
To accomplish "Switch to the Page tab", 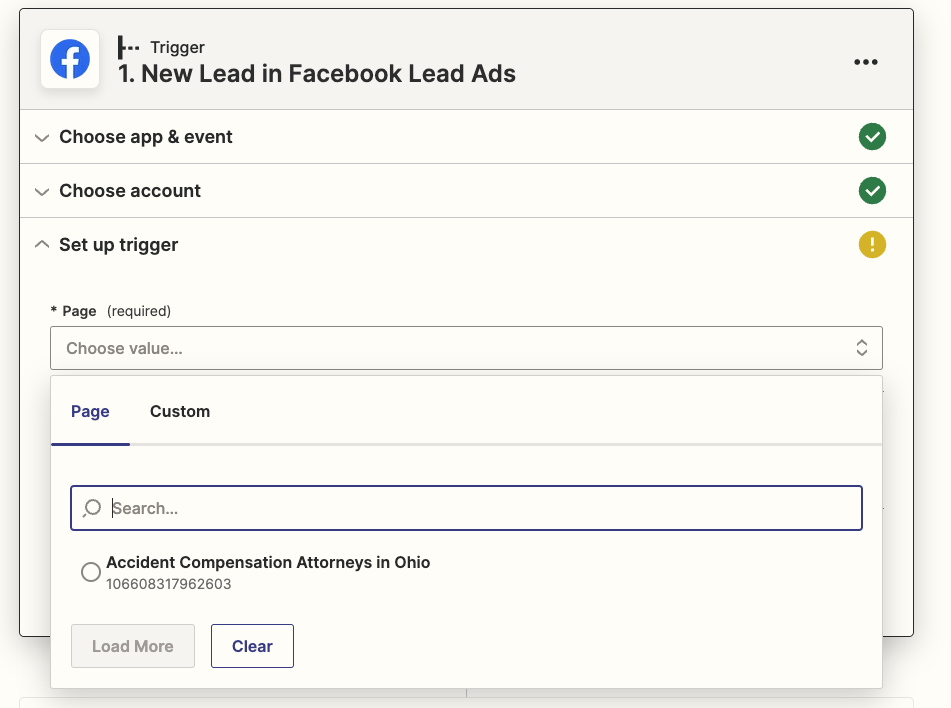I will tap(90, 411).
